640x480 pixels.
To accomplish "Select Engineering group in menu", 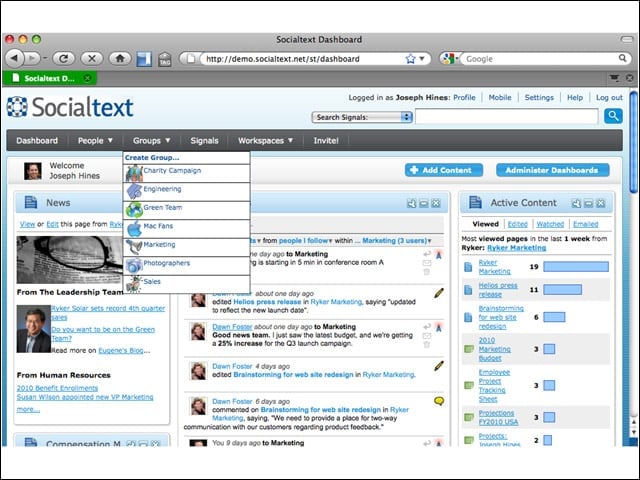I will pyautogui.click(x=186, y=191).
